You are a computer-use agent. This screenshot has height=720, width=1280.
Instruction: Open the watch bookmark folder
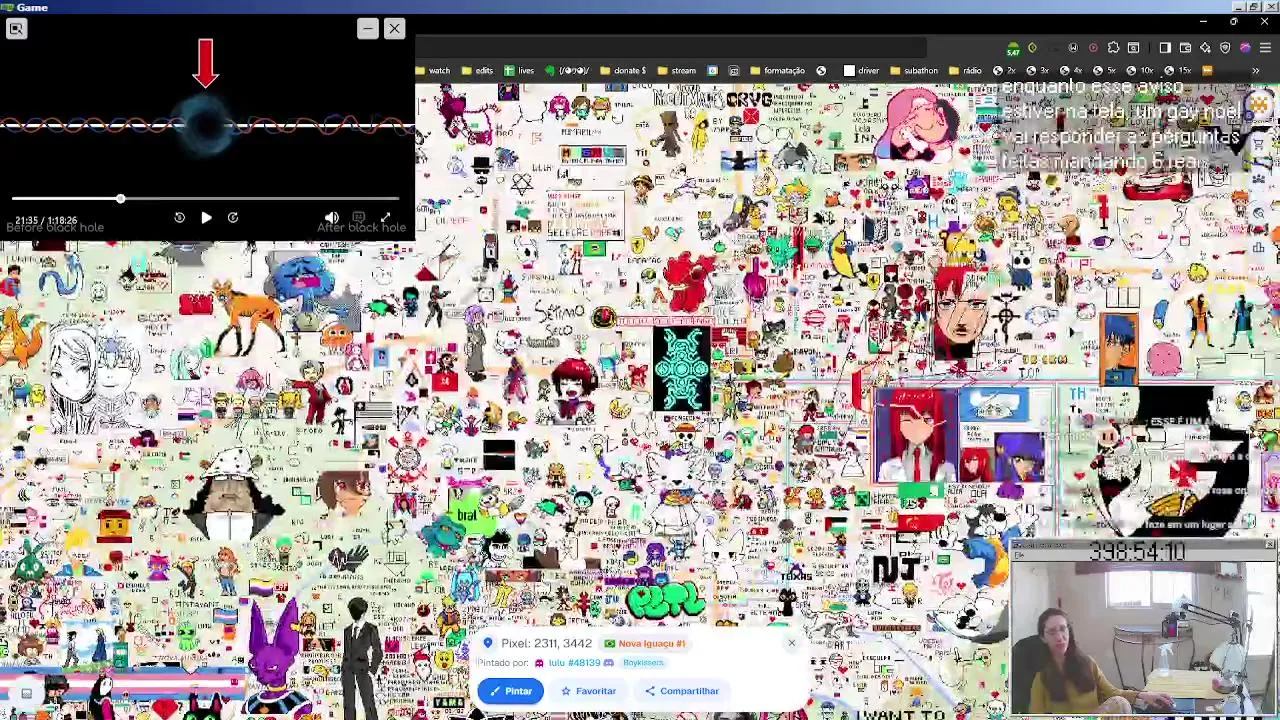pos(433,71)
